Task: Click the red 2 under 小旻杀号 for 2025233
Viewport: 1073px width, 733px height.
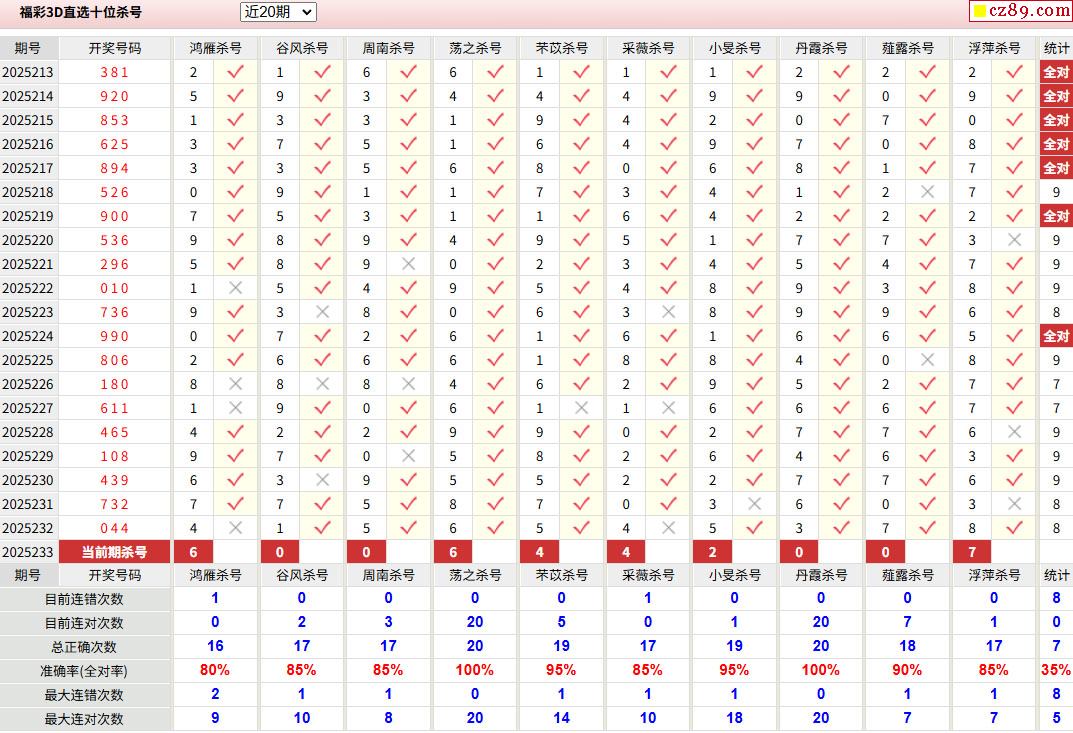Action: pos(712,552)
